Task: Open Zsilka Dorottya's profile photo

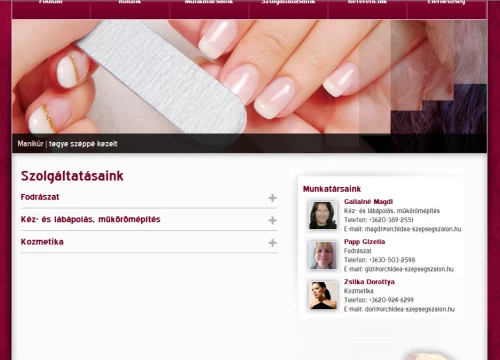Action: tap(322, 295)
